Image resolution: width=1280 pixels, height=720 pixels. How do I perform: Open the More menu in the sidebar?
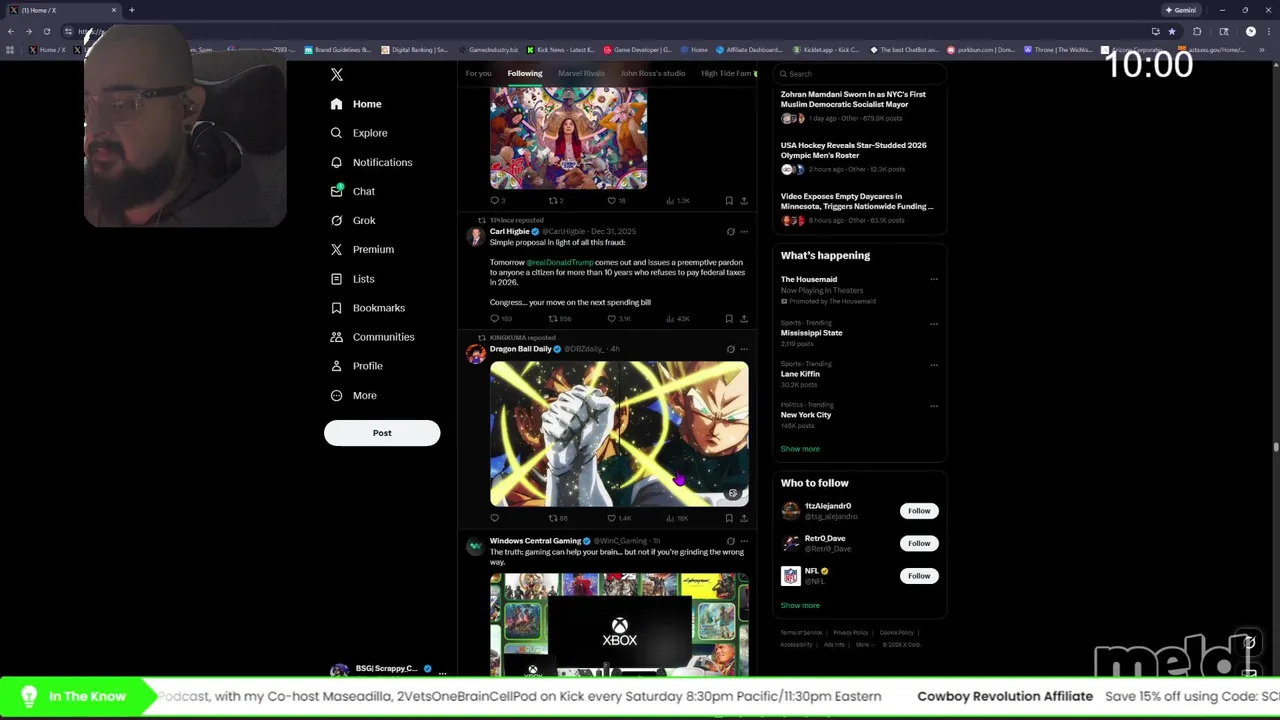pos(353,396)
